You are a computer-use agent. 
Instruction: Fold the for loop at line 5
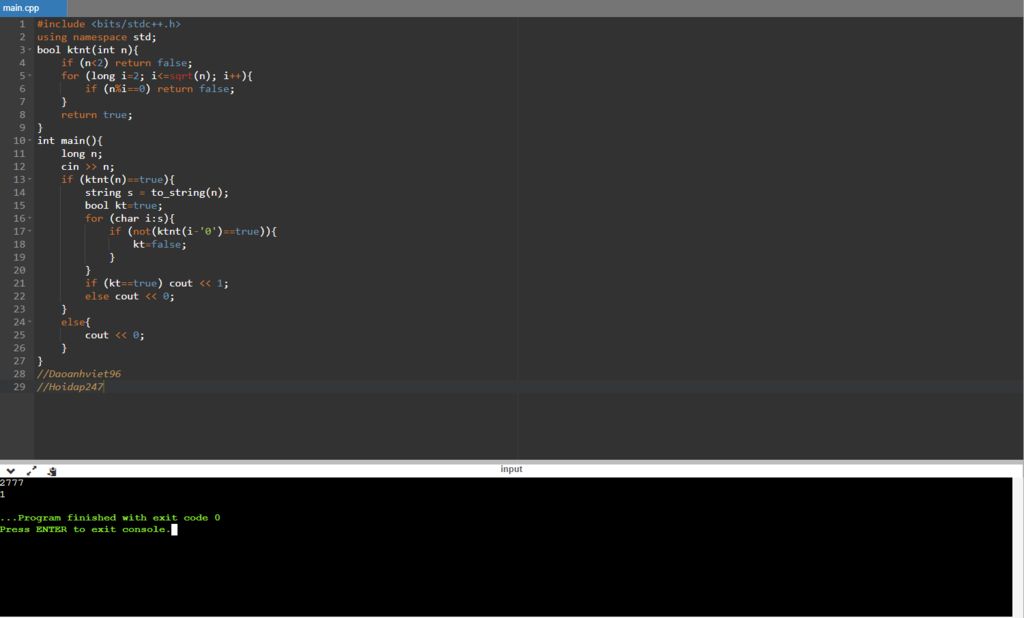coord(30,76)
